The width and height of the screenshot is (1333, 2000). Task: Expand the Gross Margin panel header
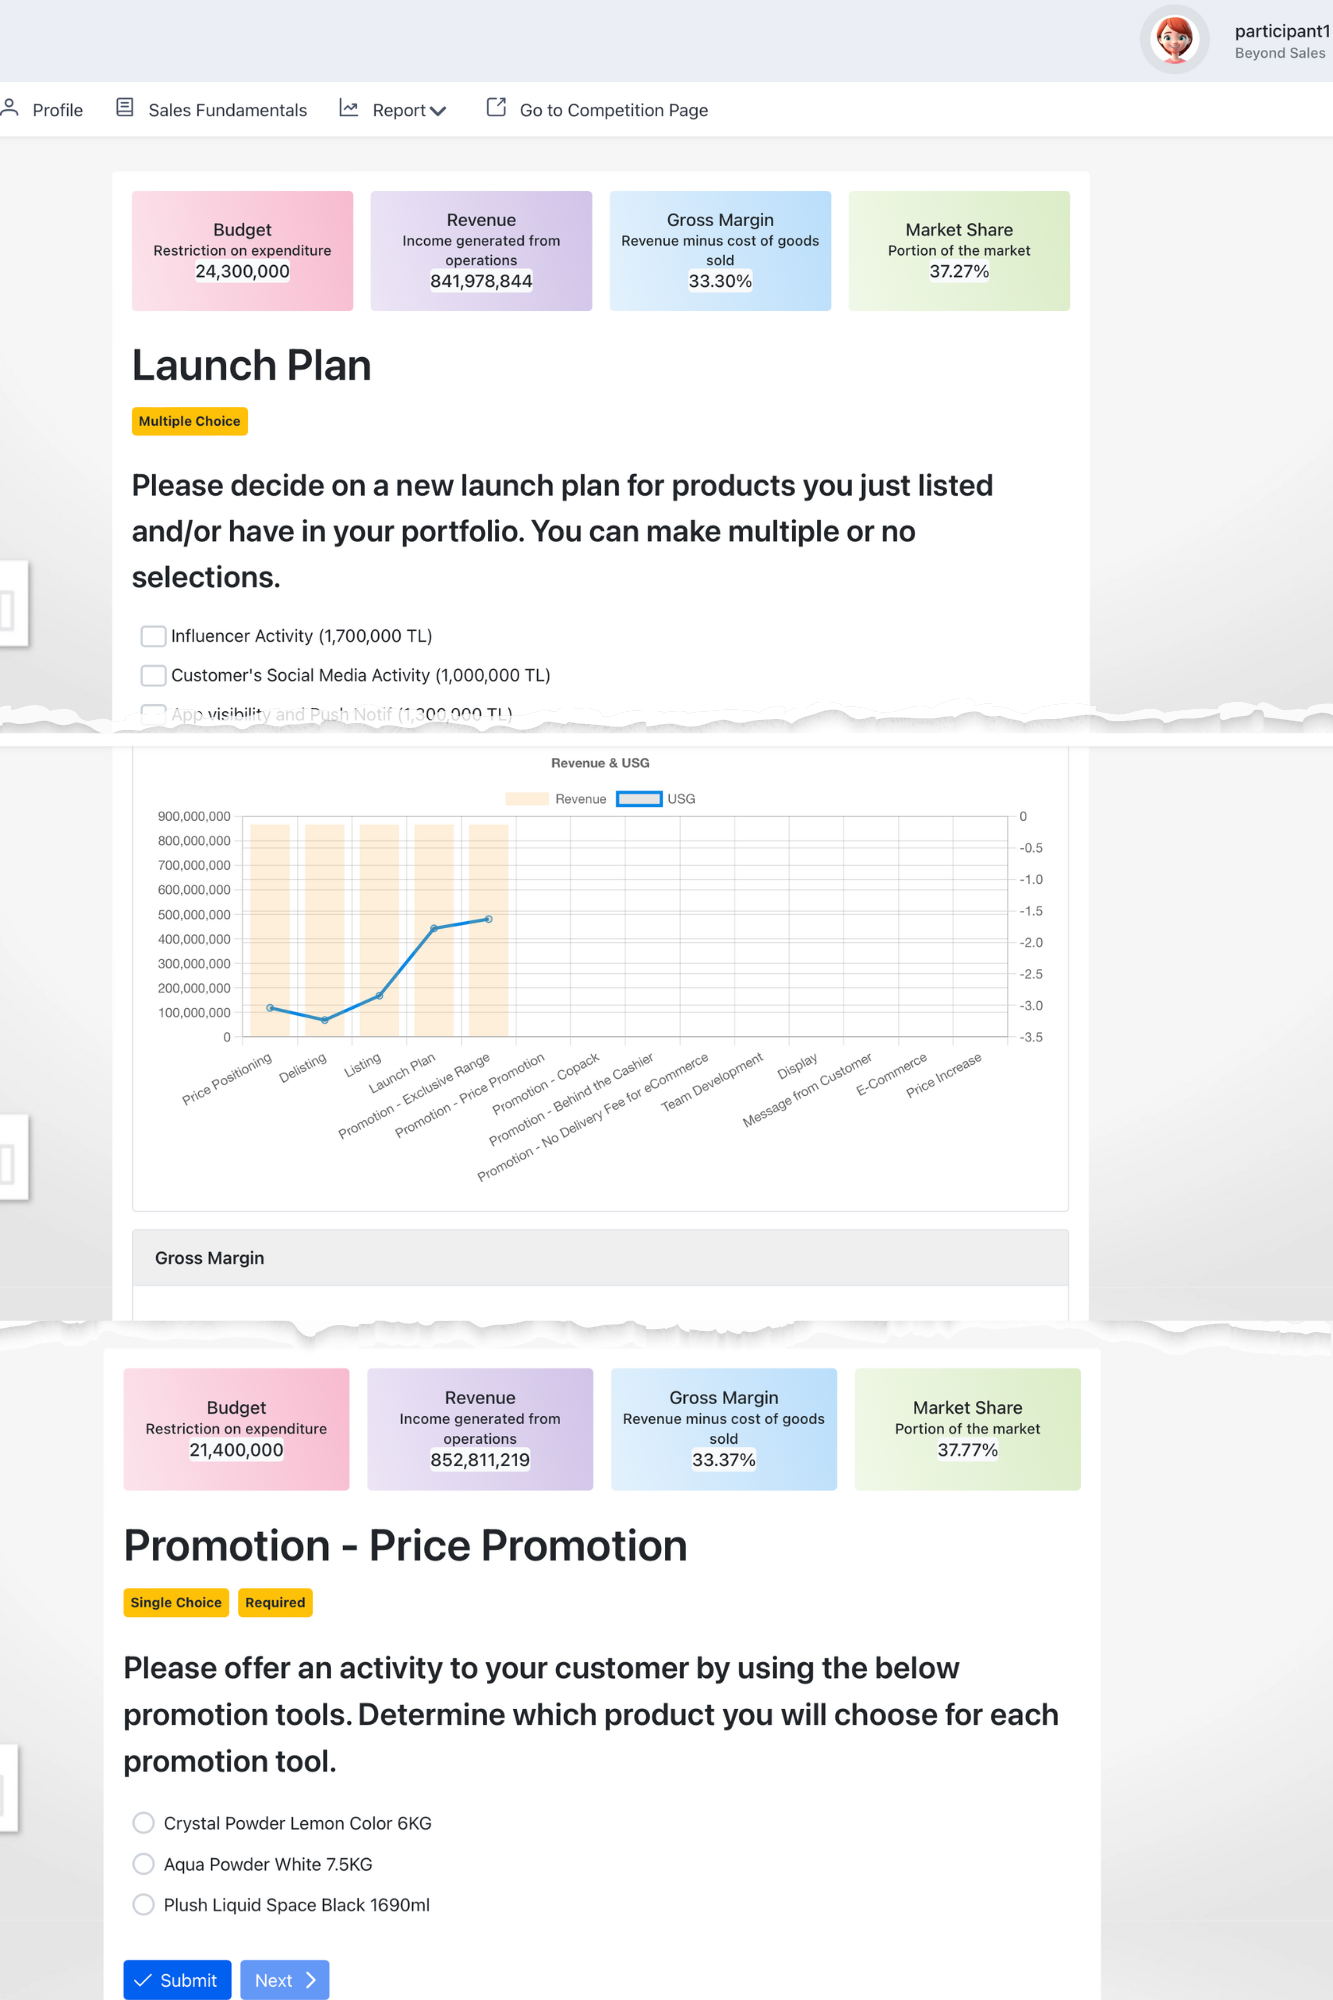tap(600, 1258)
